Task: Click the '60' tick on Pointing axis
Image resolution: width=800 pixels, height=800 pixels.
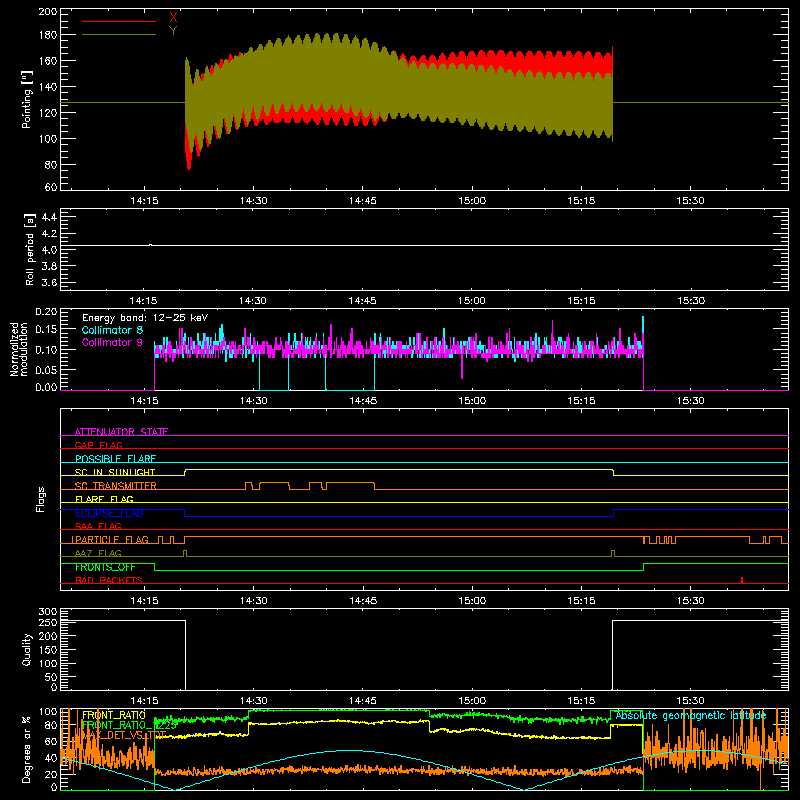Action: [51, 187]
